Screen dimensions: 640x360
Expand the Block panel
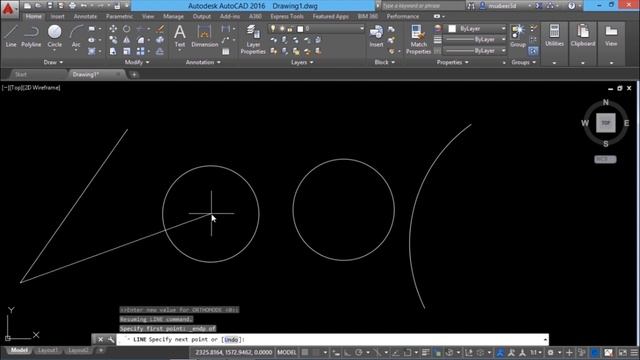384,62
